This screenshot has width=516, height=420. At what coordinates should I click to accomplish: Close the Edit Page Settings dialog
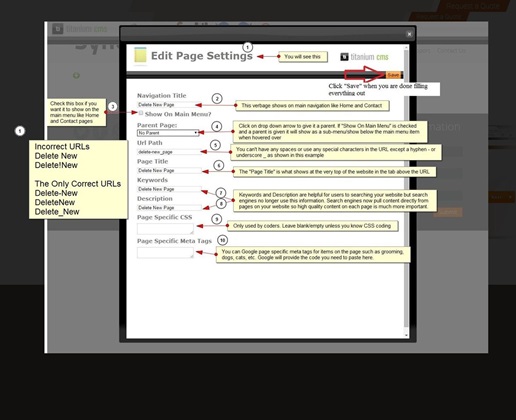tap(409, 34)
